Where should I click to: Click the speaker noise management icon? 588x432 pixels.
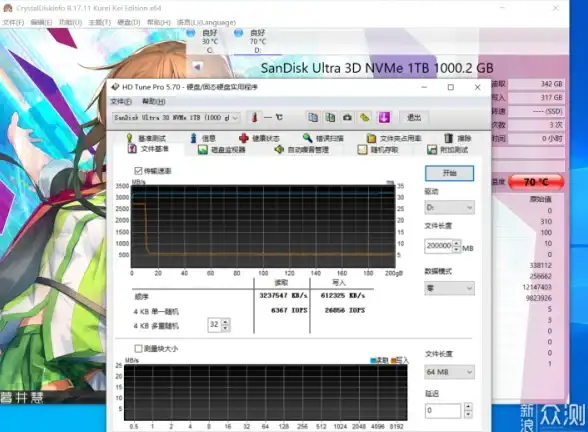[279, 150]
